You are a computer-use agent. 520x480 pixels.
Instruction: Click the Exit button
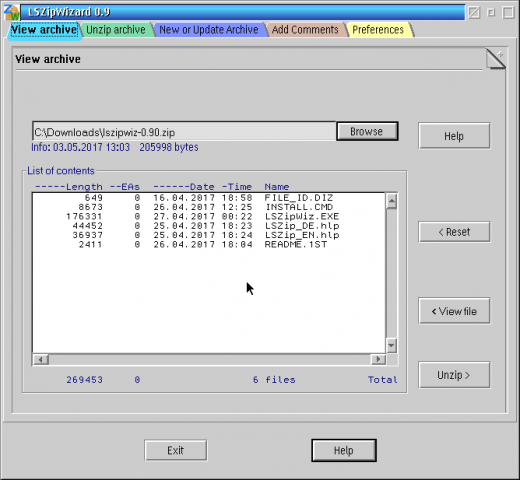(176, 450)
